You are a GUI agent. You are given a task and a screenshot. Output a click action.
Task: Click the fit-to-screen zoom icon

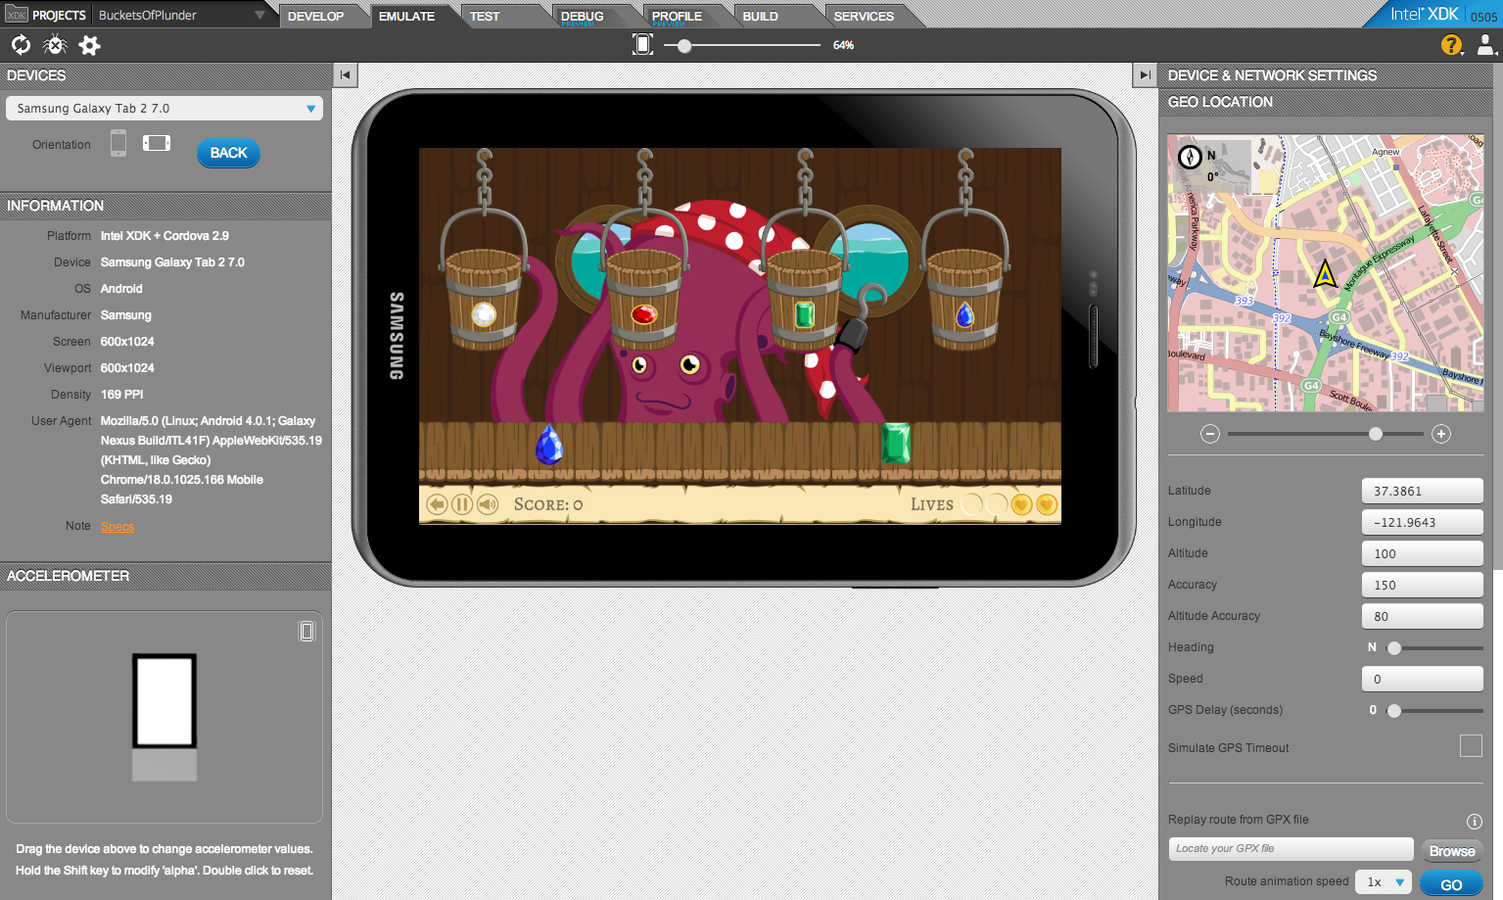point(643,44)
